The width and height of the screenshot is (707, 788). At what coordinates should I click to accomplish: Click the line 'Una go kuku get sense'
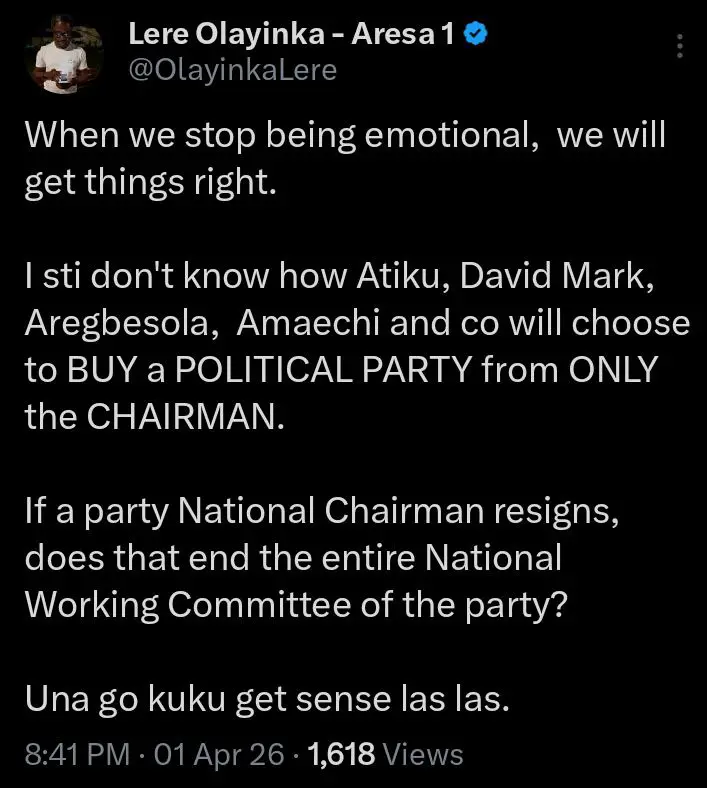point(266,697)
